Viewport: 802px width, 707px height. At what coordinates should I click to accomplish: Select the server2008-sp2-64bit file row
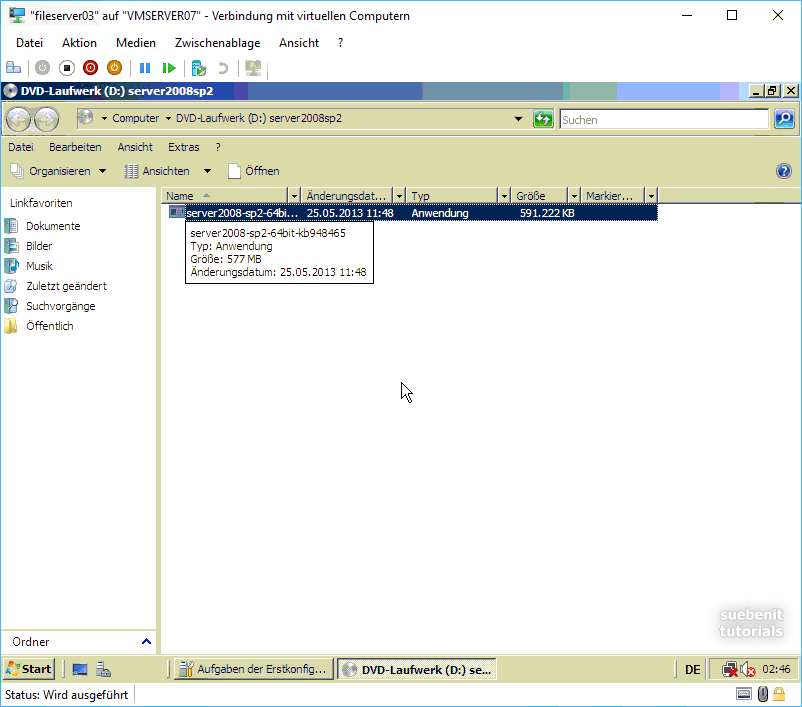click(412, 213)
